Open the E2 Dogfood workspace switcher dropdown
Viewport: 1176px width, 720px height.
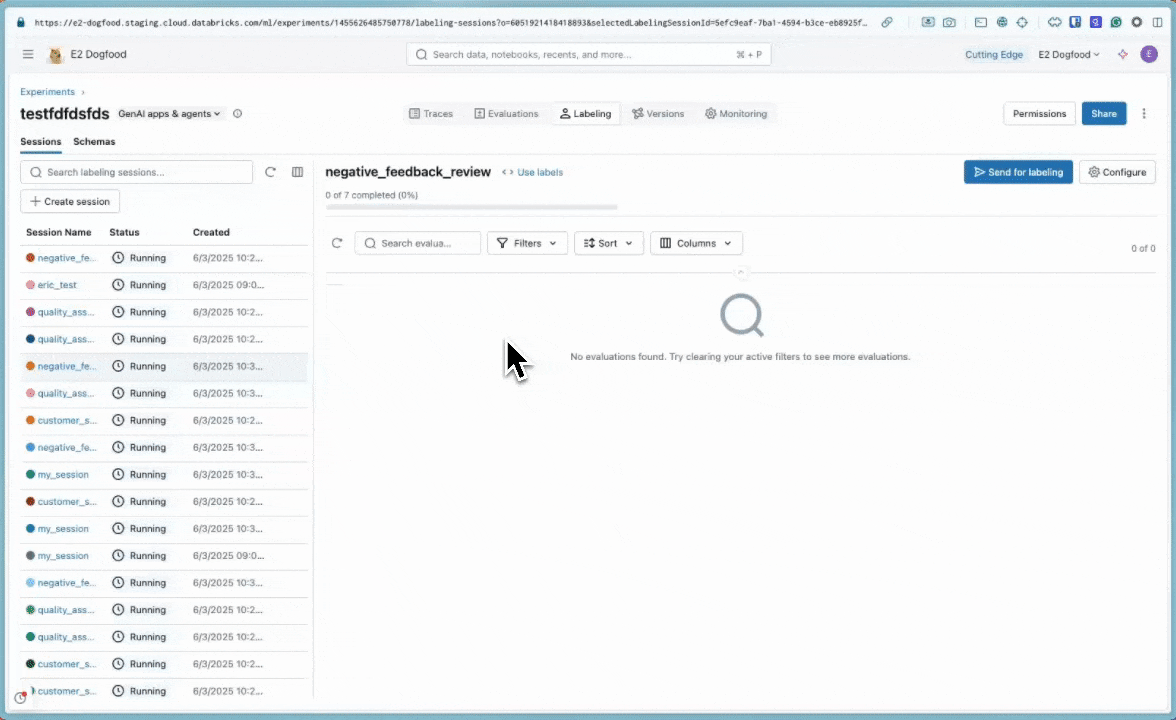[x=1069, y=54]
